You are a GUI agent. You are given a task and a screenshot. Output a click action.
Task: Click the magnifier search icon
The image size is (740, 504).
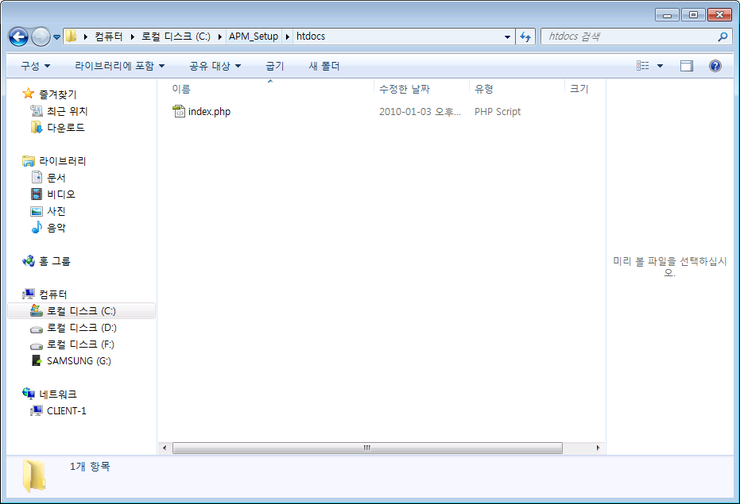[x=722, y=37]
